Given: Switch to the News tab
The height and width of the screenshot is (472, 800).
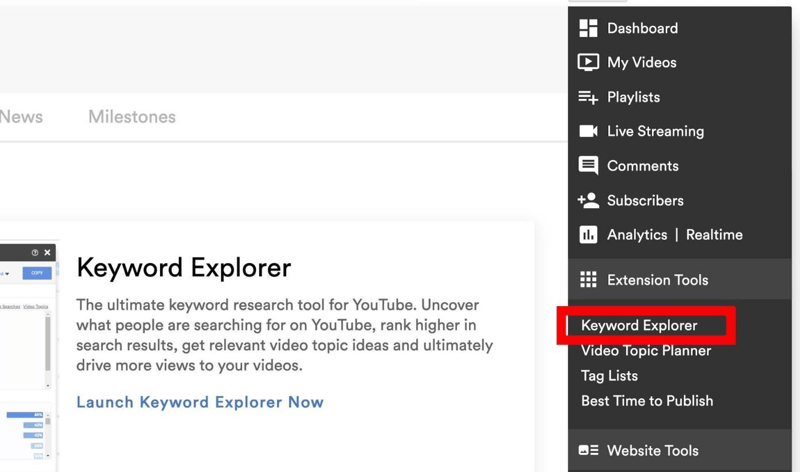Looking at the screenshot, I should point(21,117).
